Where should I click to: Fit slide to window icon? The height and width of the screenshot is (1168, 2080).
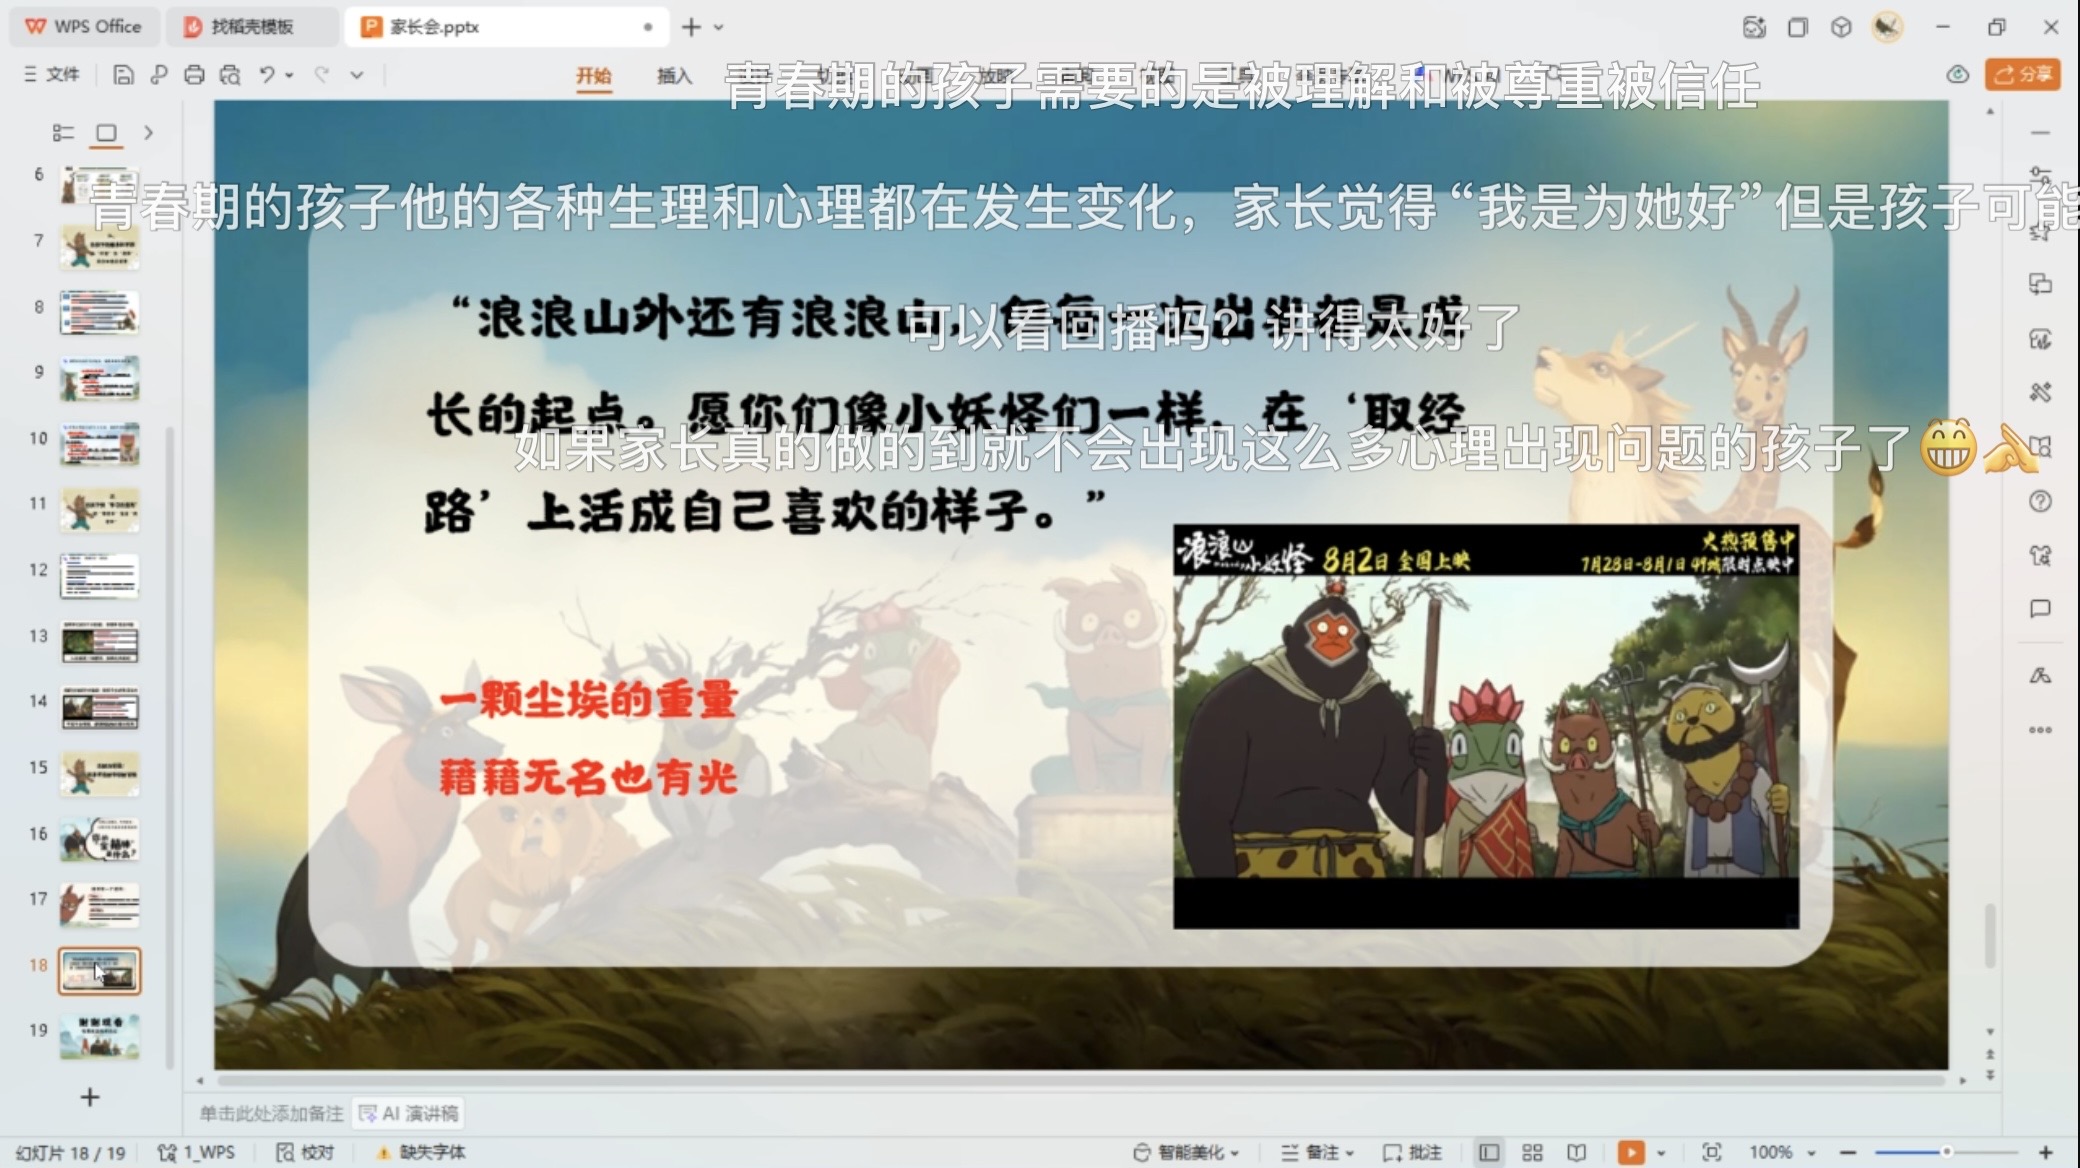[x=1711, y=1153]
